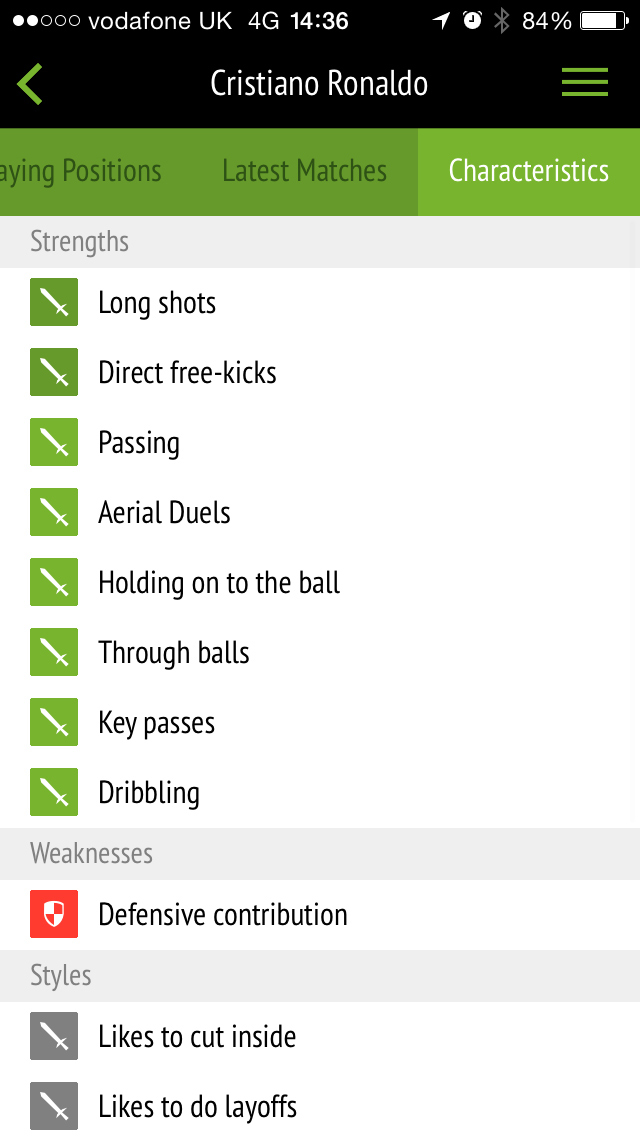Screen dimensions: 640x1136
Task: Tap sword icon beside Through balls
Action: (x=54, y=653)
